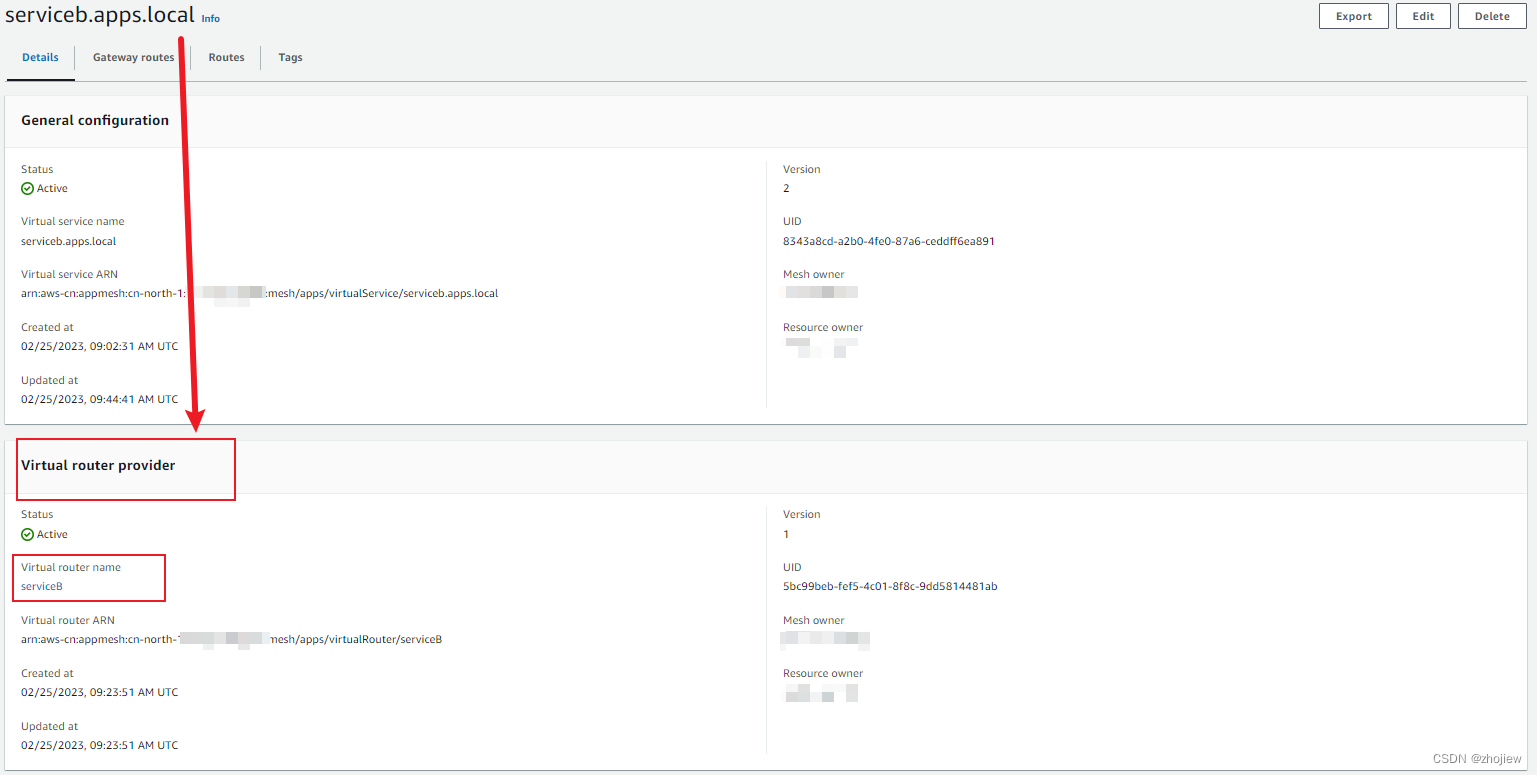Select the UID starting with 5bc99beb

pyautogui.click(x=890, y=586)
